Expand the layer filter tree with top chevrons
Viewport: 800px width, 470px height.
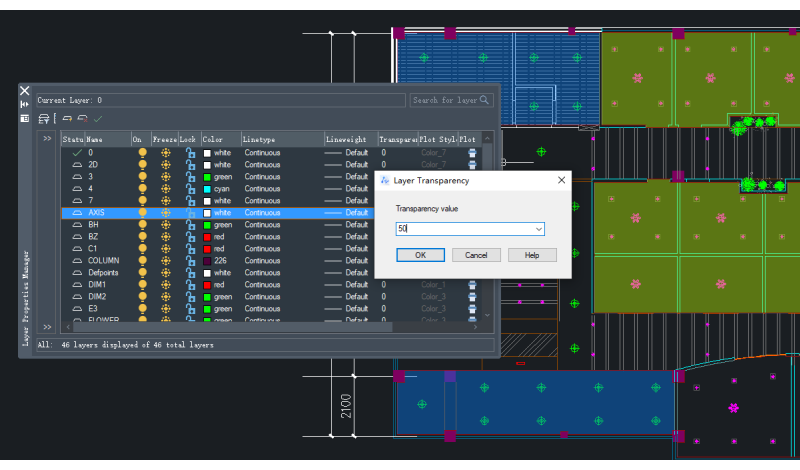pos(47,139)
